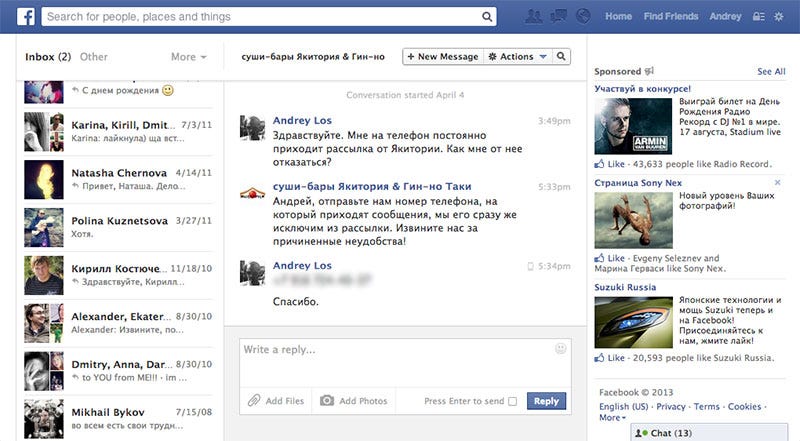This screenshot has width=800, height=441.
Task: Click the paperclip Add Files icon
Action: (254, 401)
